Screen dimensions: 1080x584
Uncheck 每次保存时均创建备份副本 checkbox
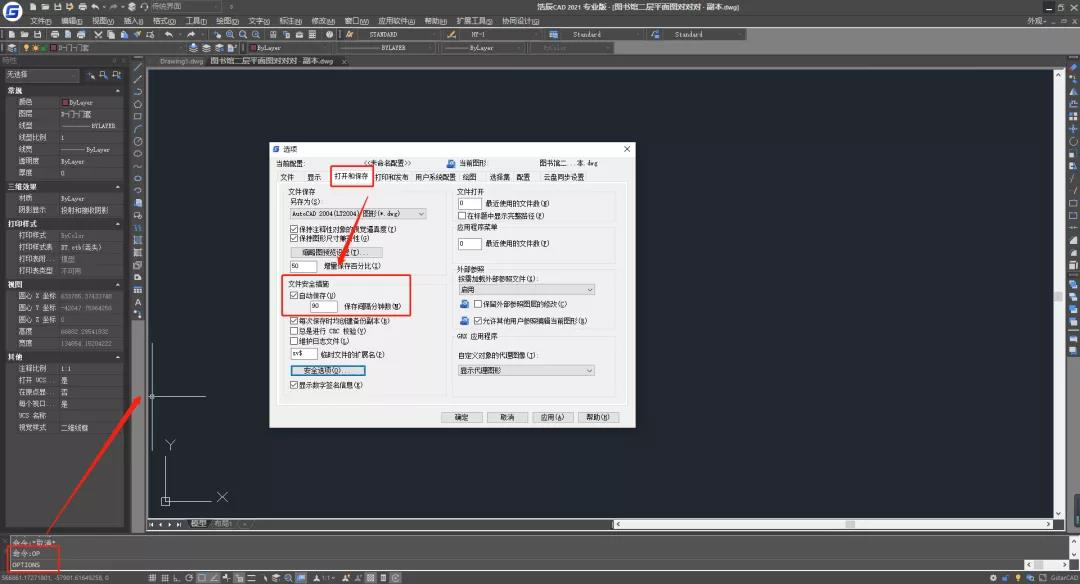[x=294, y=321]
